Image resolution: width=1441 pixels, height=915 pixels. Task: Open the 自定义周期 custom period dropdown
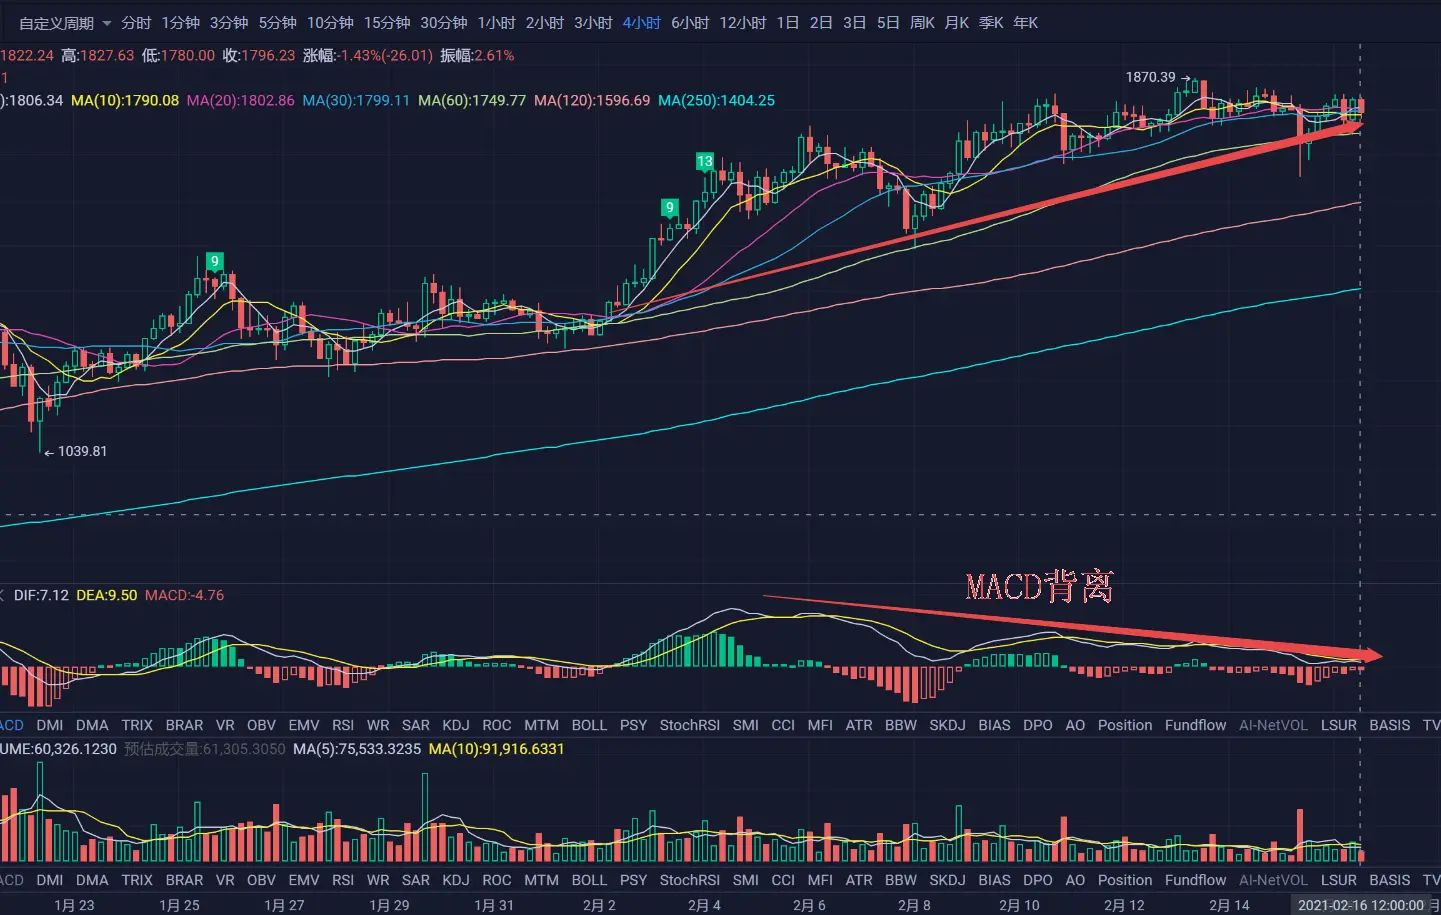coord(65,23)
